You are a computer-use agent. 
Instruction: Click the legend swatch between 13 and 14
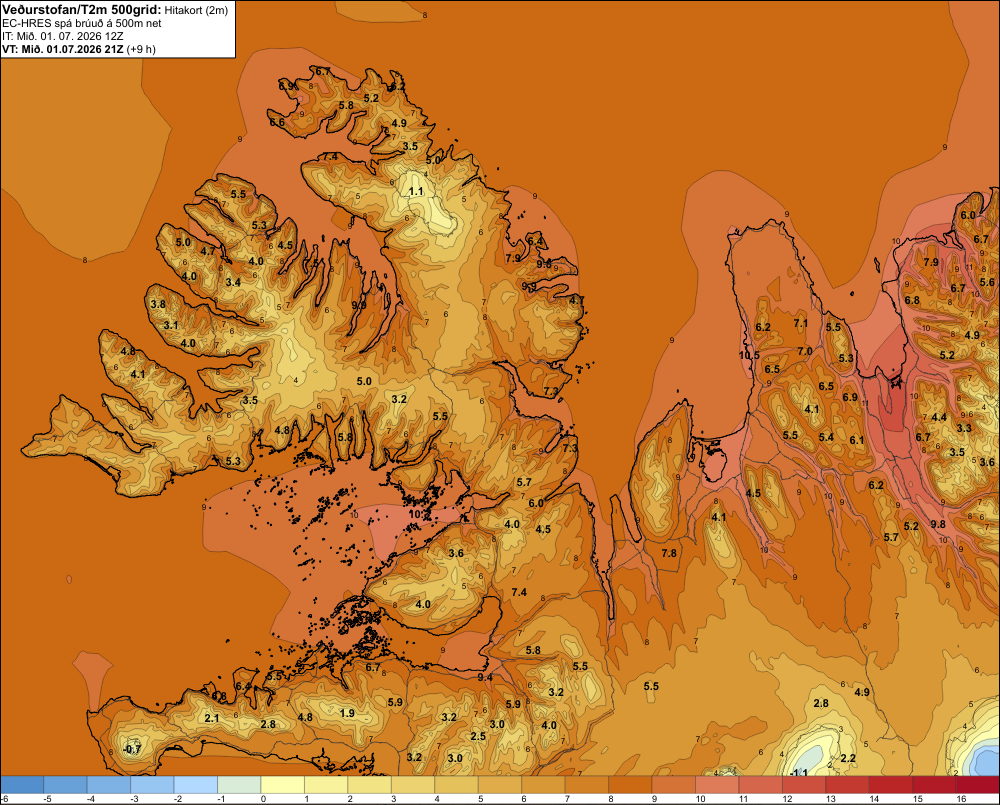point(847,785)
